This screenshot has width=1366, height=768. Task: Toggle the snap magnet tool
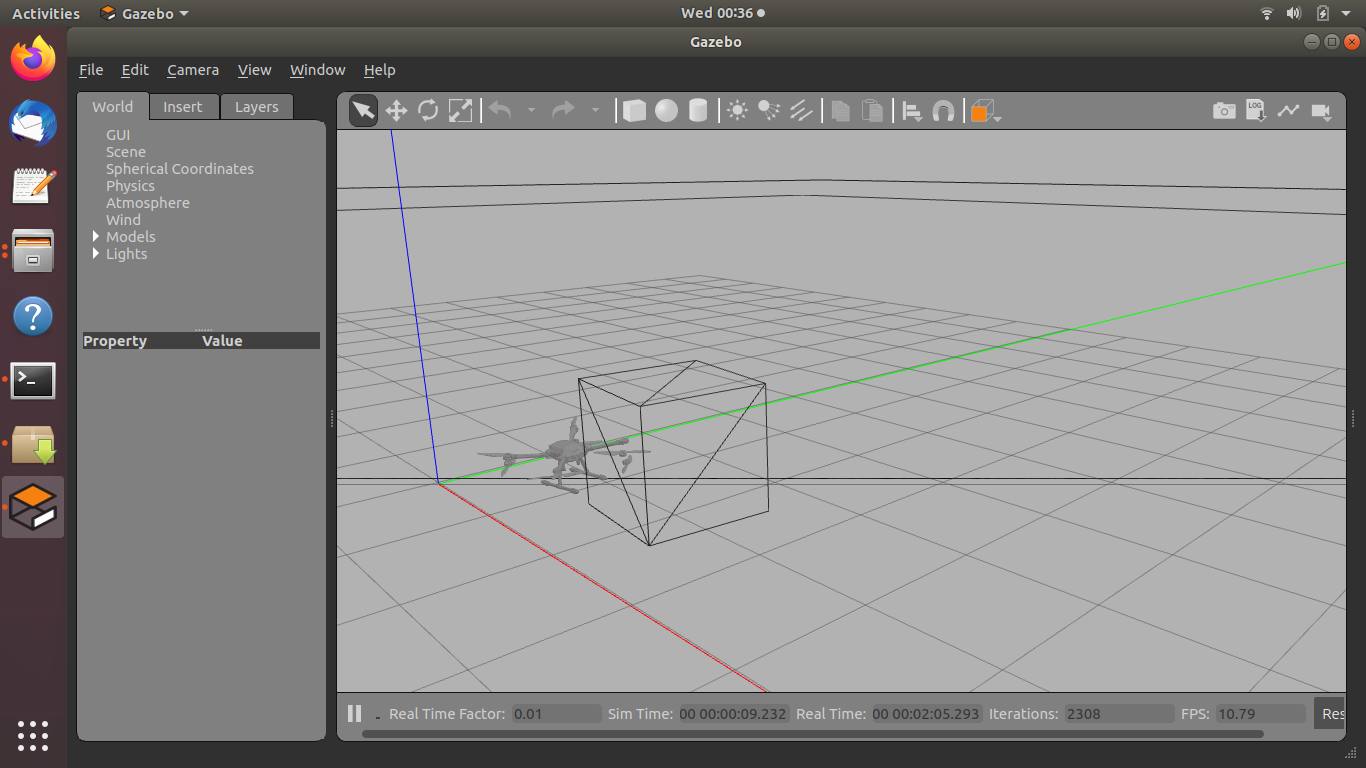pyautogui.click(x=943, y=111)
